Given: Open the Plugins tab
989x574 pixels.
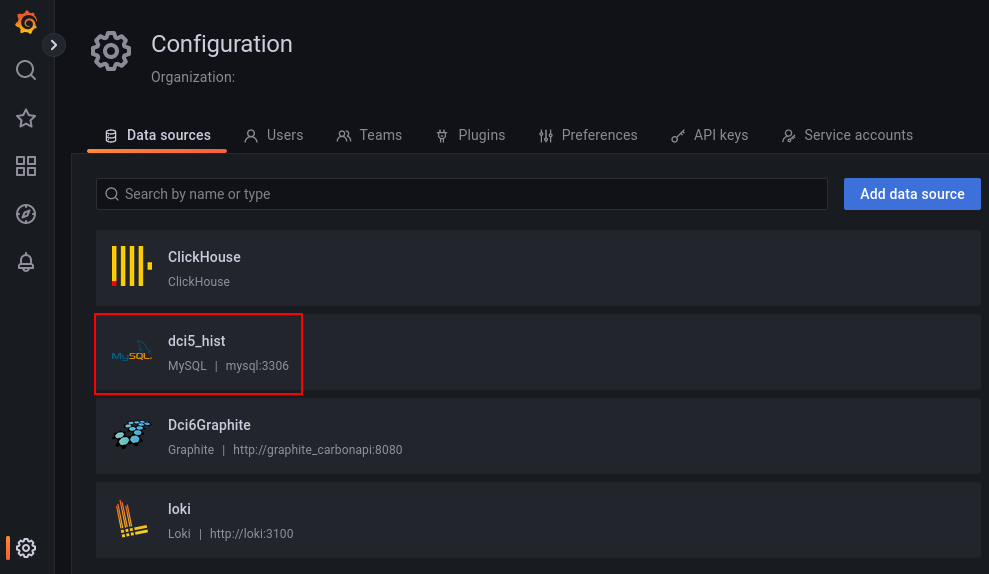Looking at the screenshot, I should click(x=471, y=135).
